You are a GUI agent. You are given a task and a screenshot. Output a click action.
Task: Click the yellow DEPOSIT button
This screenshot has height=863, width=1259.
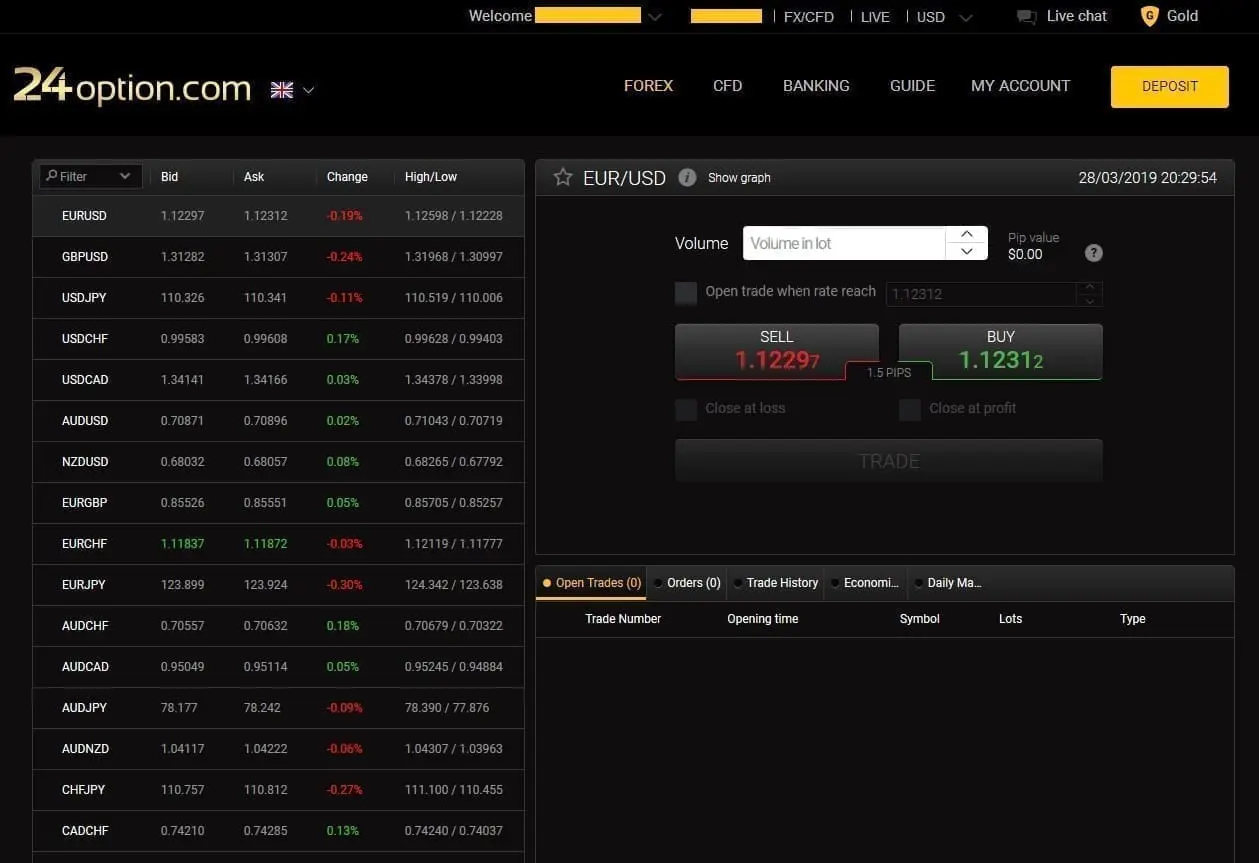click(1170, 87)
